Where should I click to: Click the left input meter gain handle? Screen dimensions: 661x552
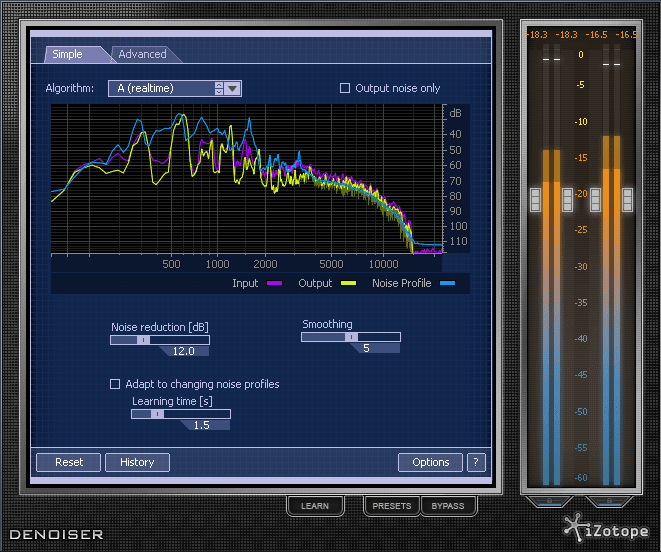pyautogui.click(x=535, y=199)
